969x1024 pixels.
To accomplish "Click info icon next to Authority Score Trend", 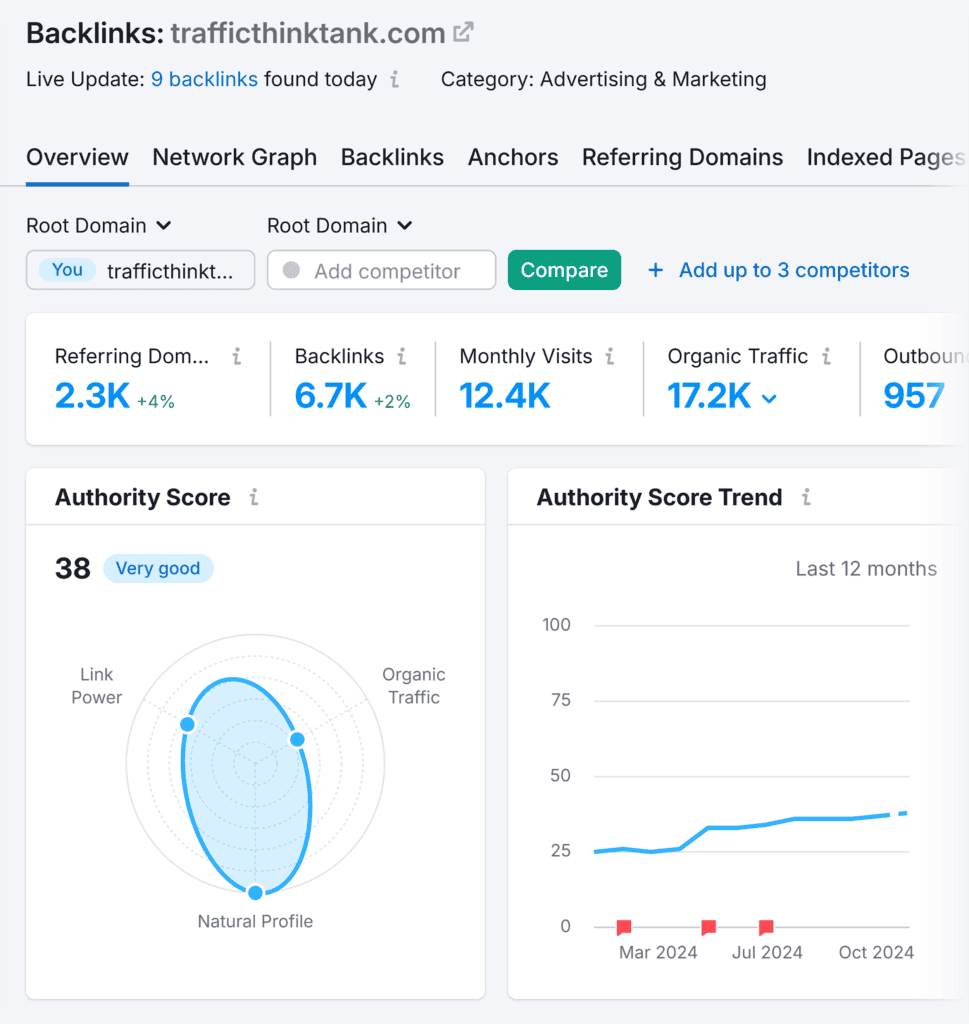I will tap(806, 497).
